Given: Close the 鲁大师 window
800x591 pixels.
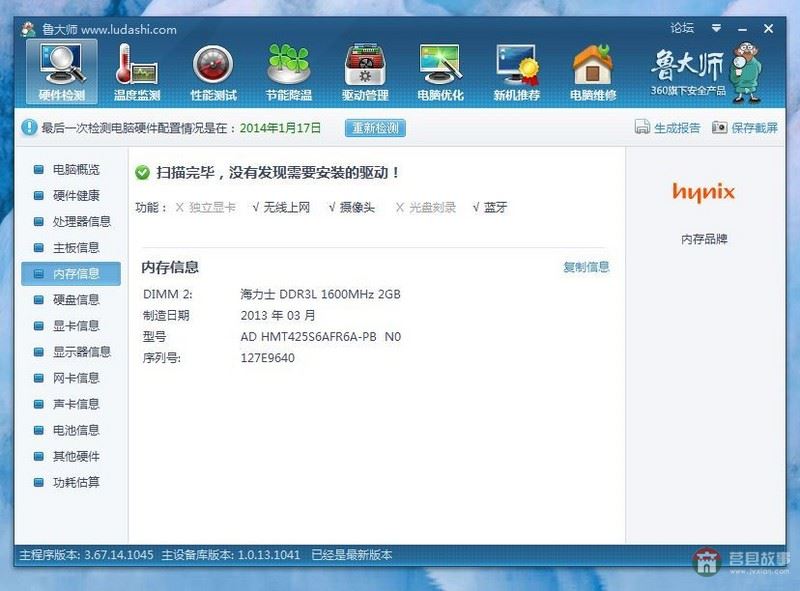Looking at the screenshot, I should click(x=768, y=29).
